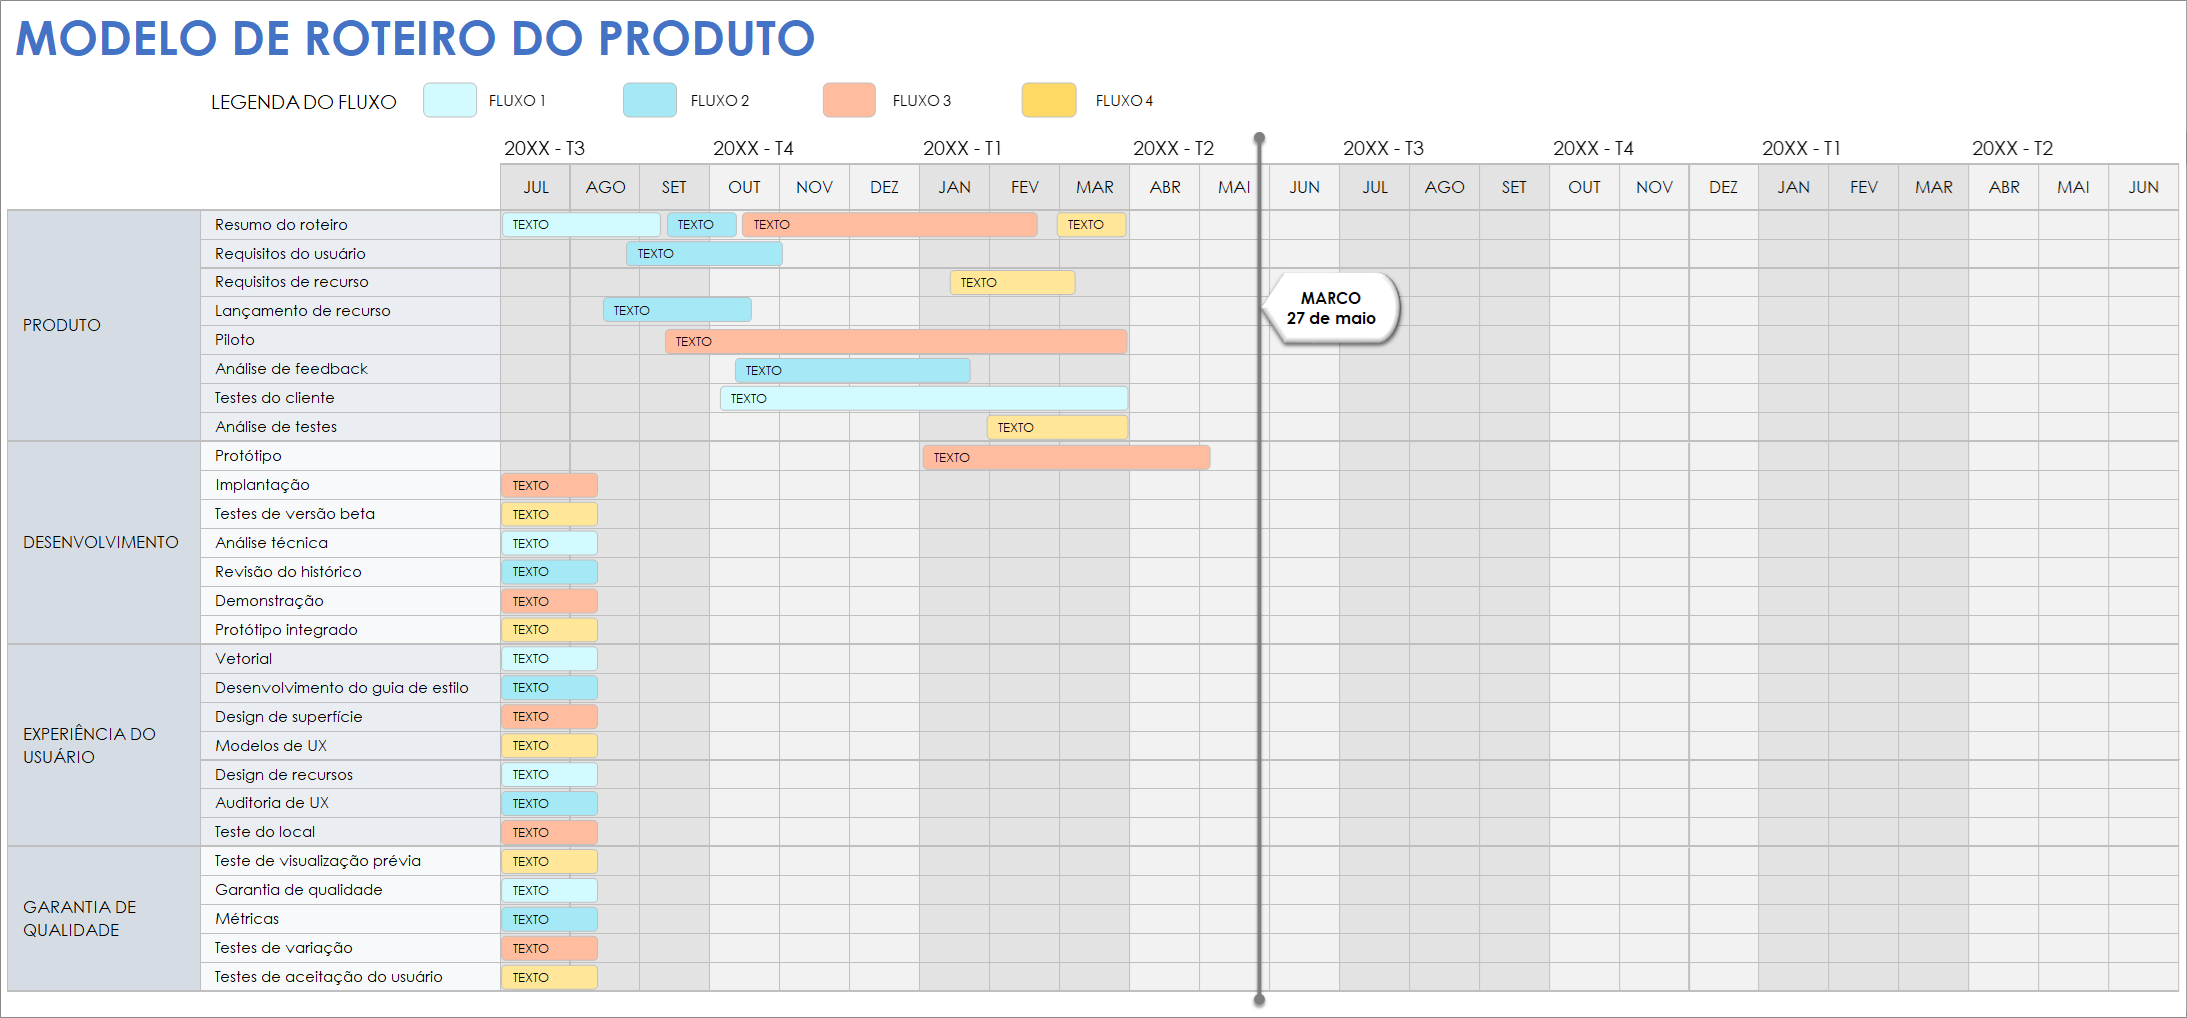Click the orange bar in Resumo do roteiro row
This screenshot has height=1018, width=2187.
[890, 224]
